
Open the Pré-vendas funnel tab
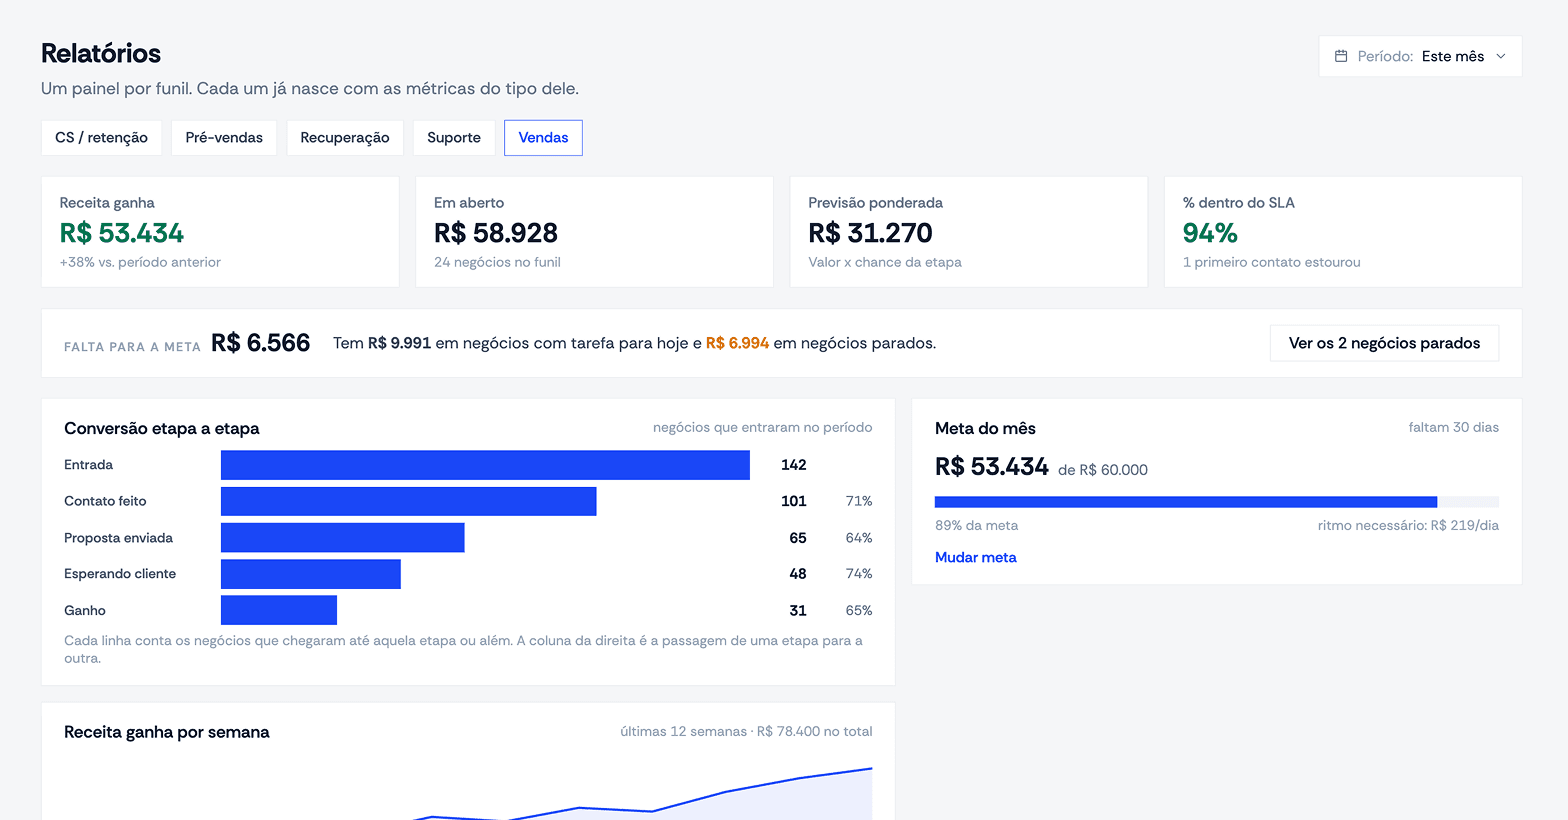pyautogui.click(x=224, y=138)
